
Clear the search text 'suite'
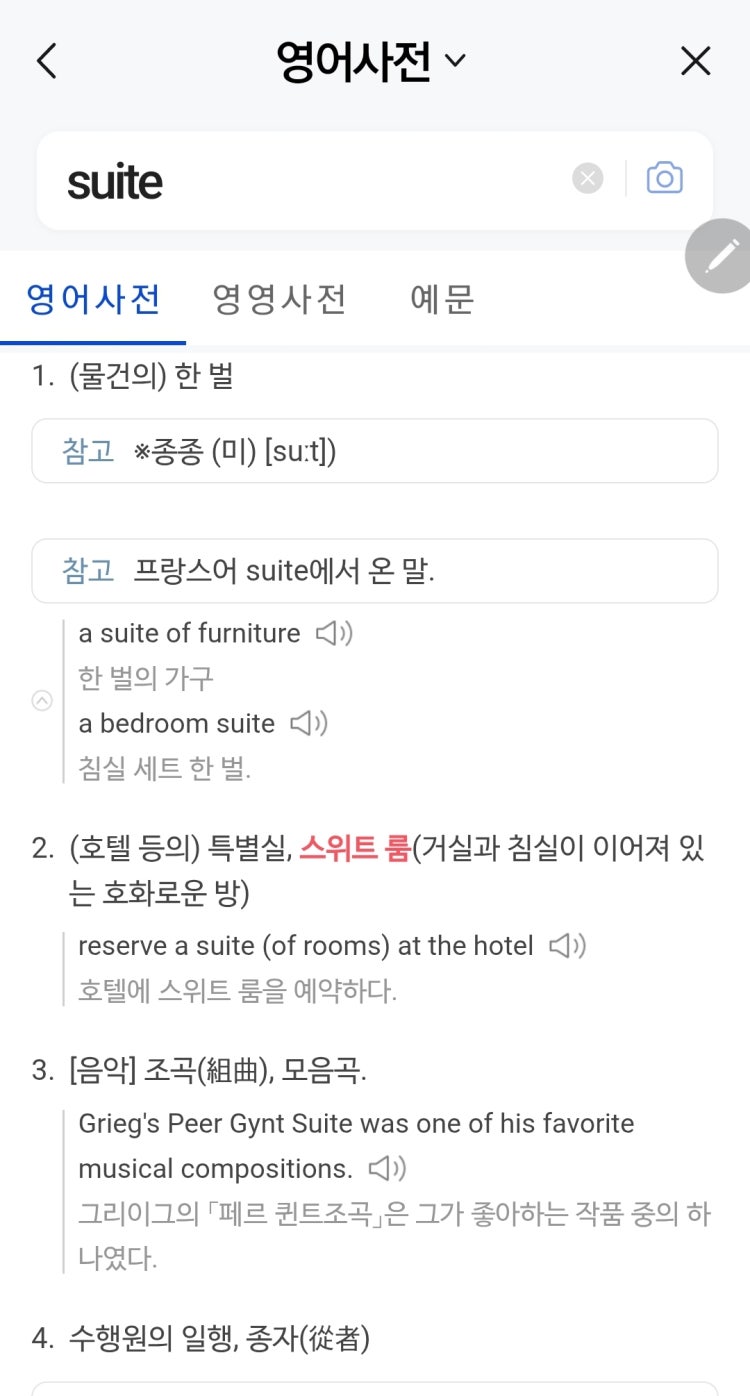coord(588,179)
